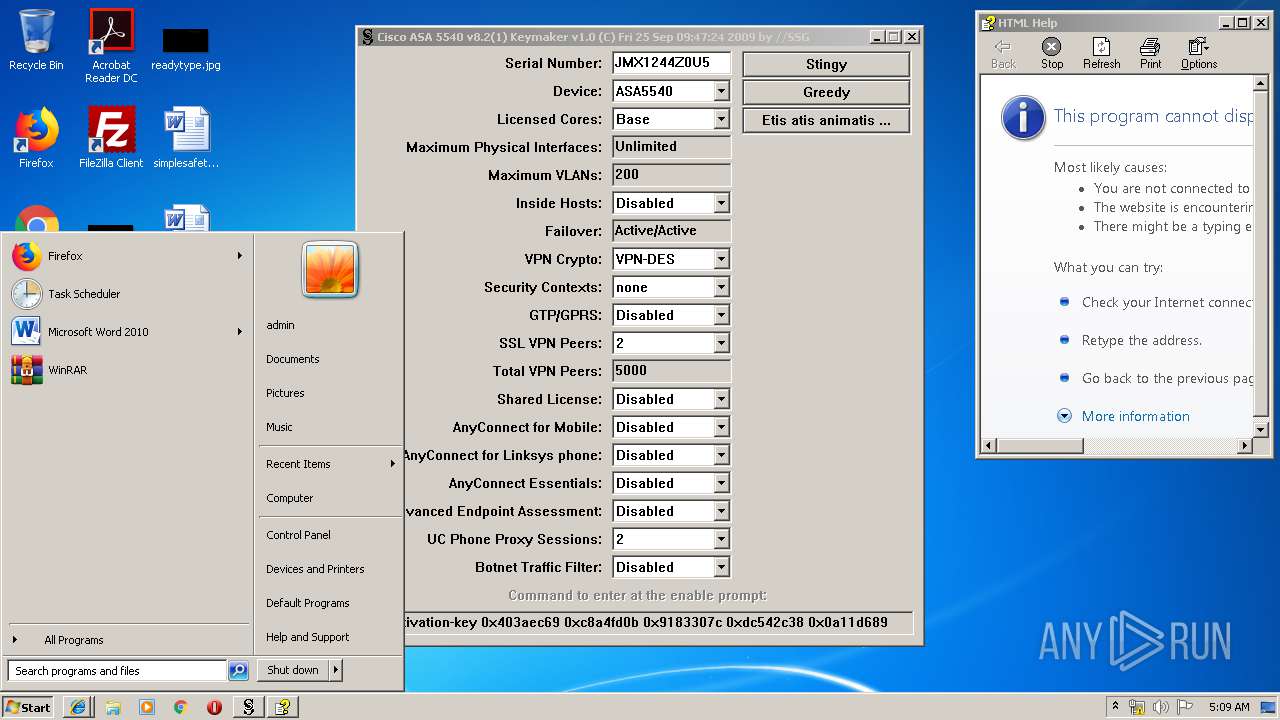Open FileZilla Client desktop shortcut
Image resolution: width=1280 pixels, height=720 pixels.
tap(111, 138)
